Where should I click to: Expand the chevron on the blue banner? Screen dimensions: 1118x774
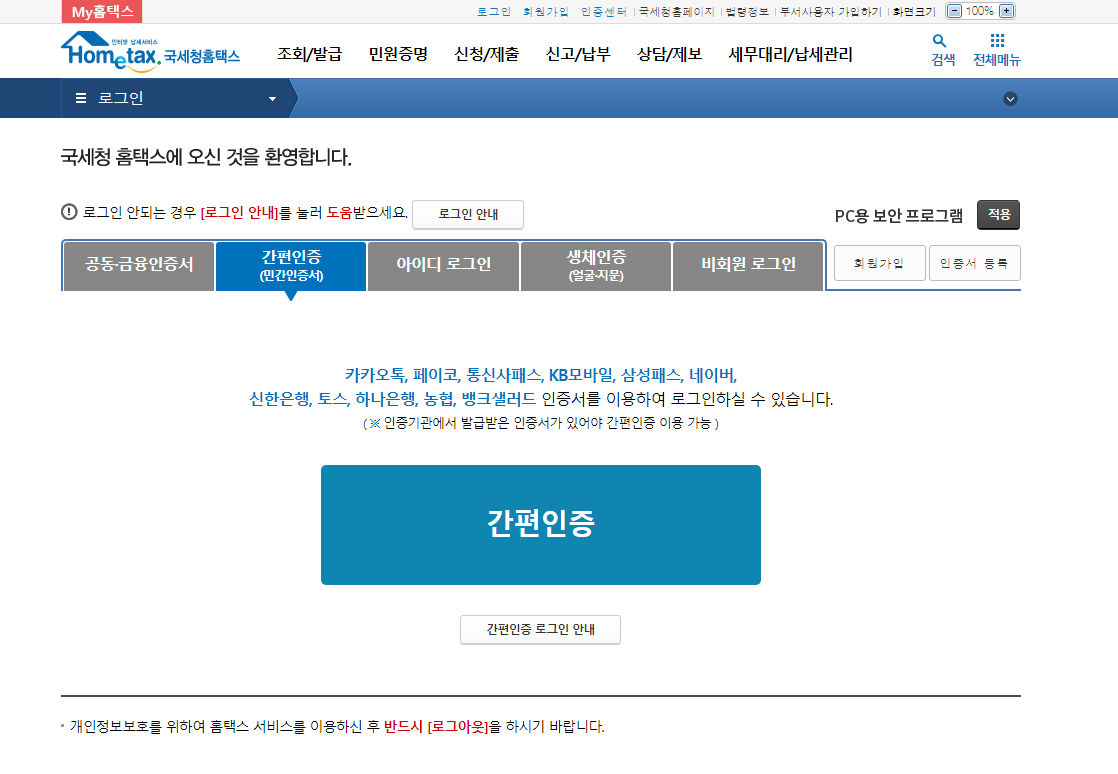click(1010, 99)
